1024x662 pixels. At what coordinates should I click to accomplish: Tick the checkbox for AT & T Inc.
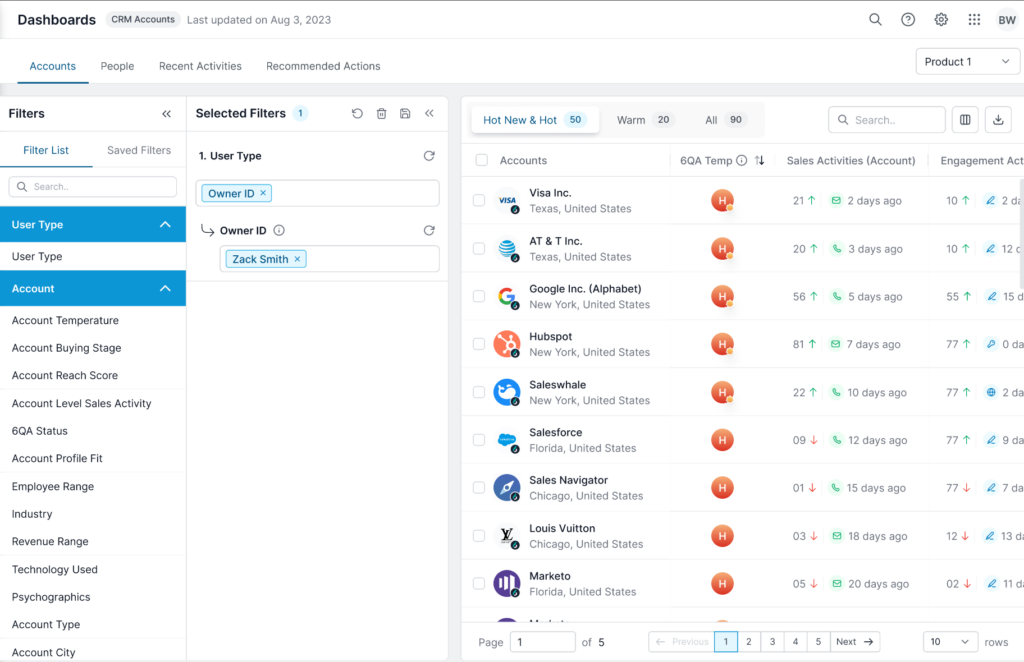[479, 249]
